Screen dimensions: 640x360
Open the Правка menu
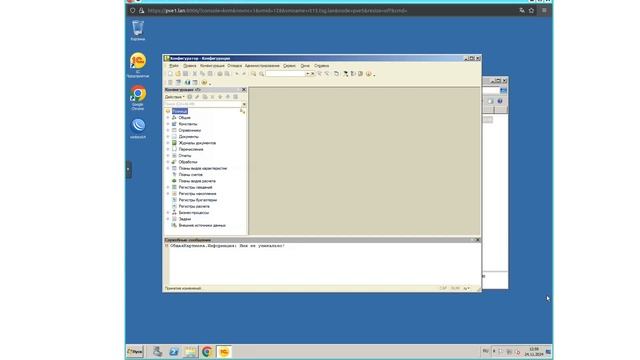pyautogui.click(x=189, y=66)
